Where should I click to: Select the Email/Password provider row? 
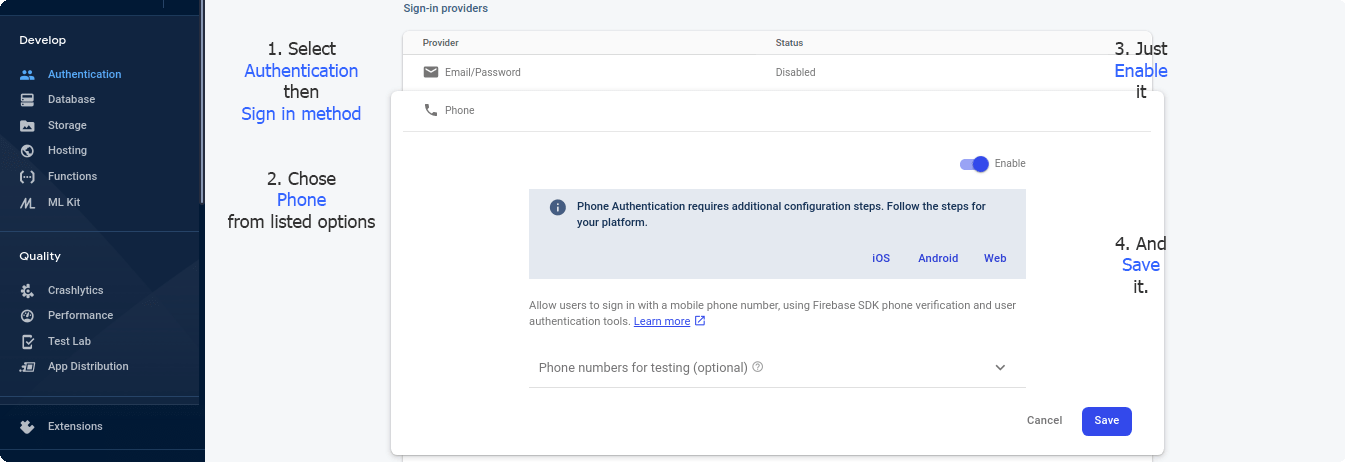[x=777, y=72]
